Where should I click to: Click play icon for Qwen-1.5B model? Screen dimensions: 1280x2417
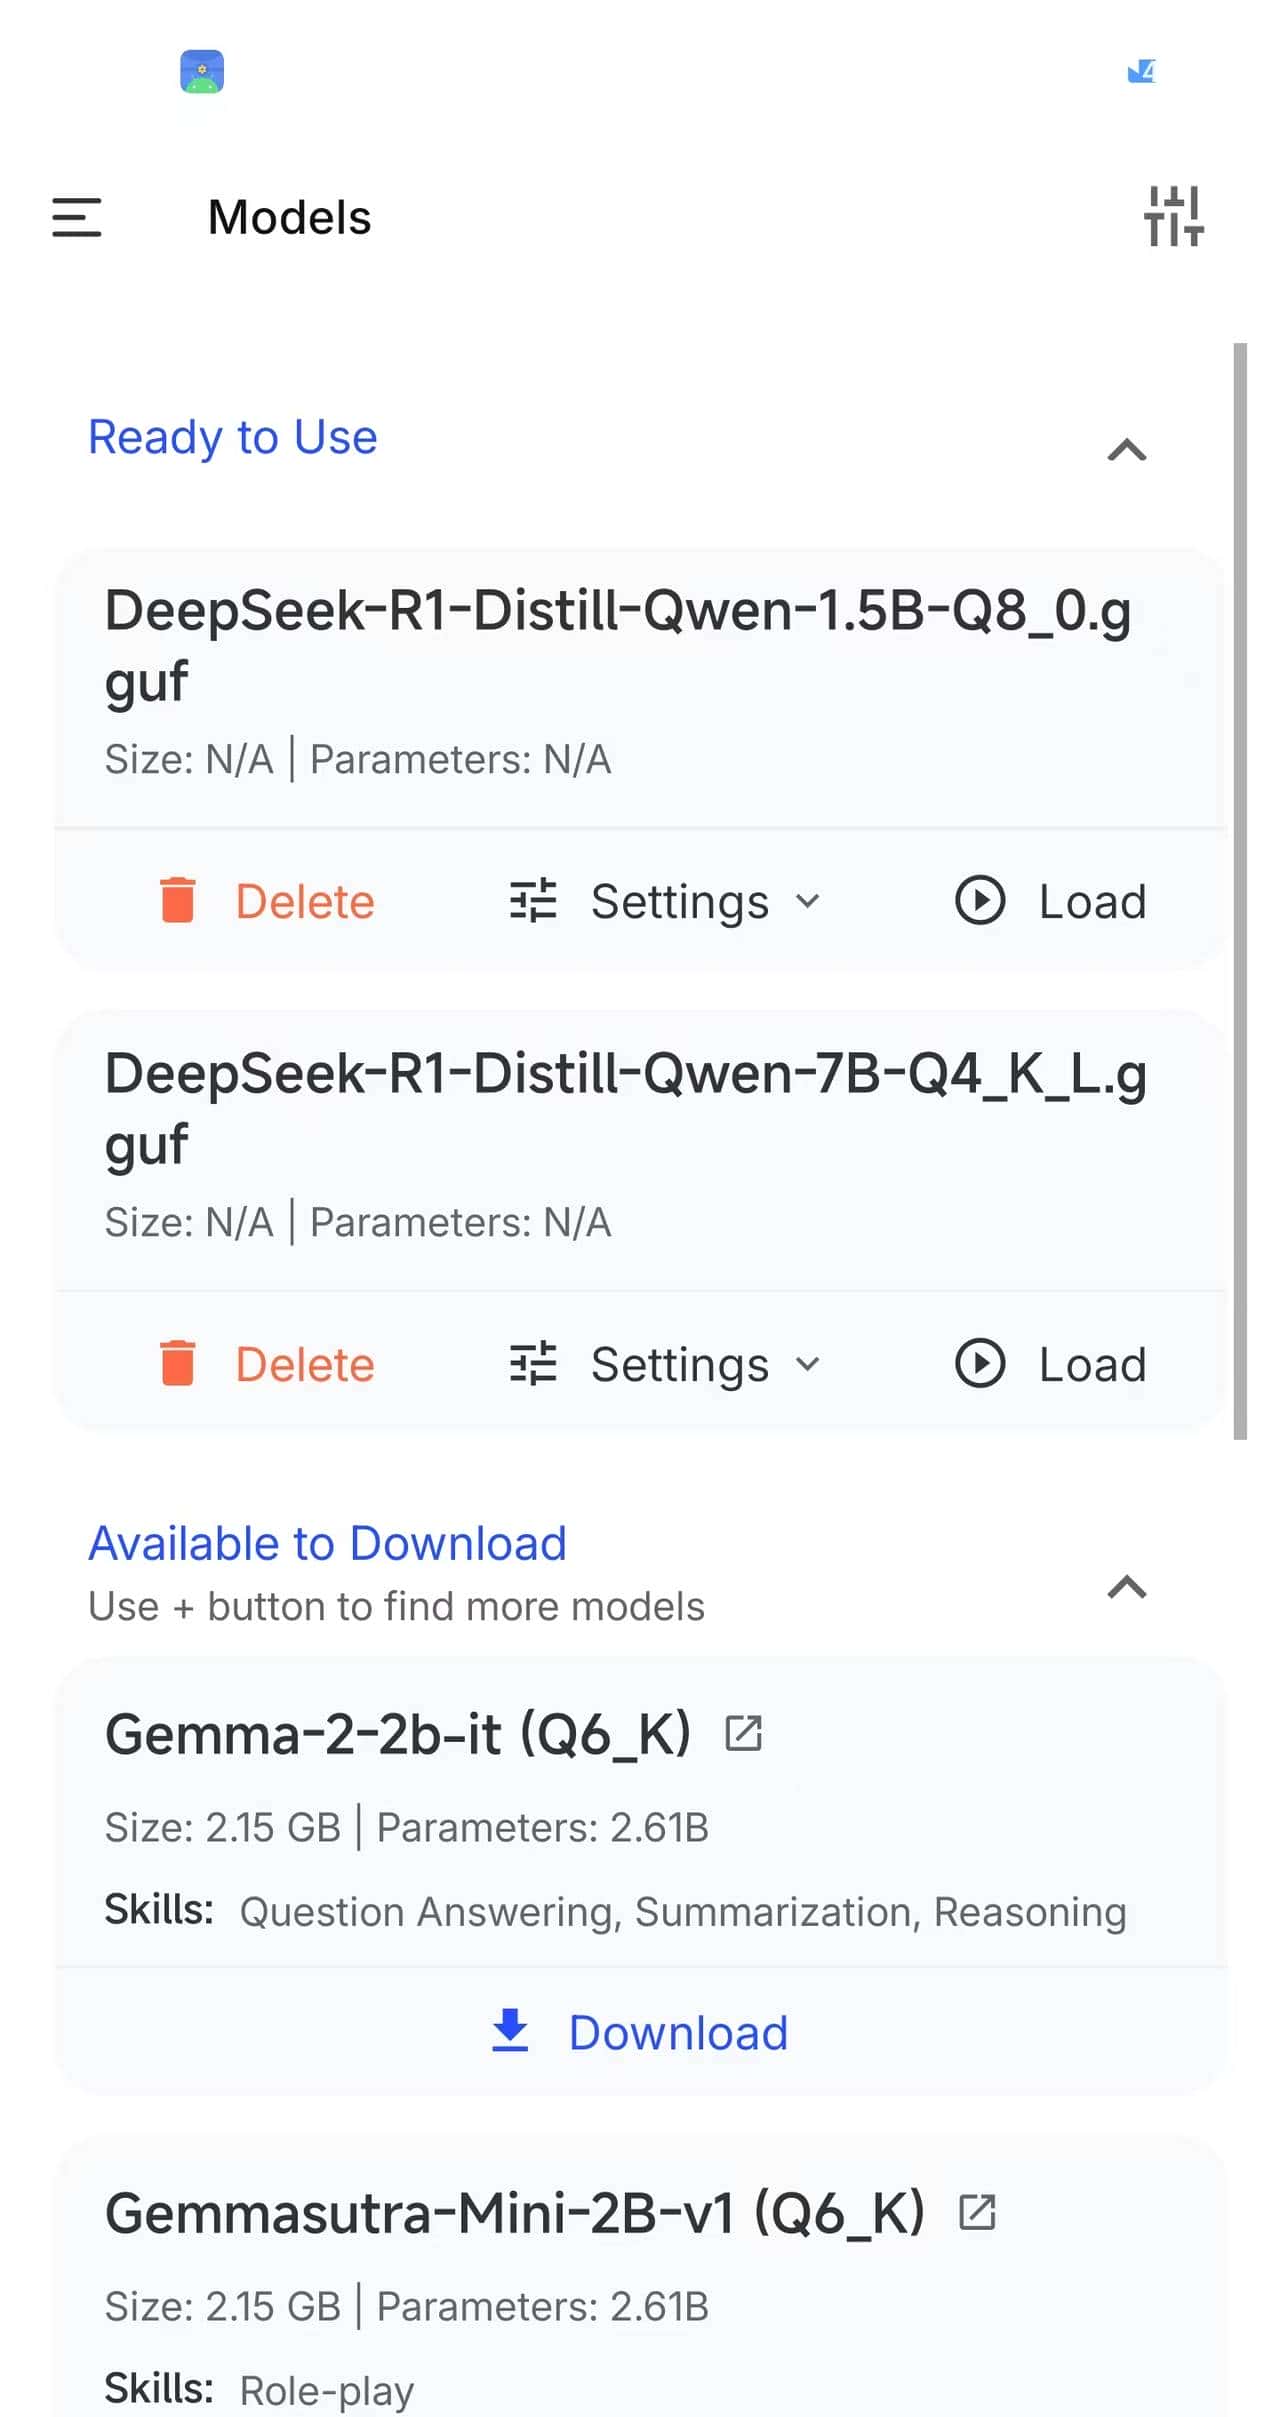(x=980, y=900)
